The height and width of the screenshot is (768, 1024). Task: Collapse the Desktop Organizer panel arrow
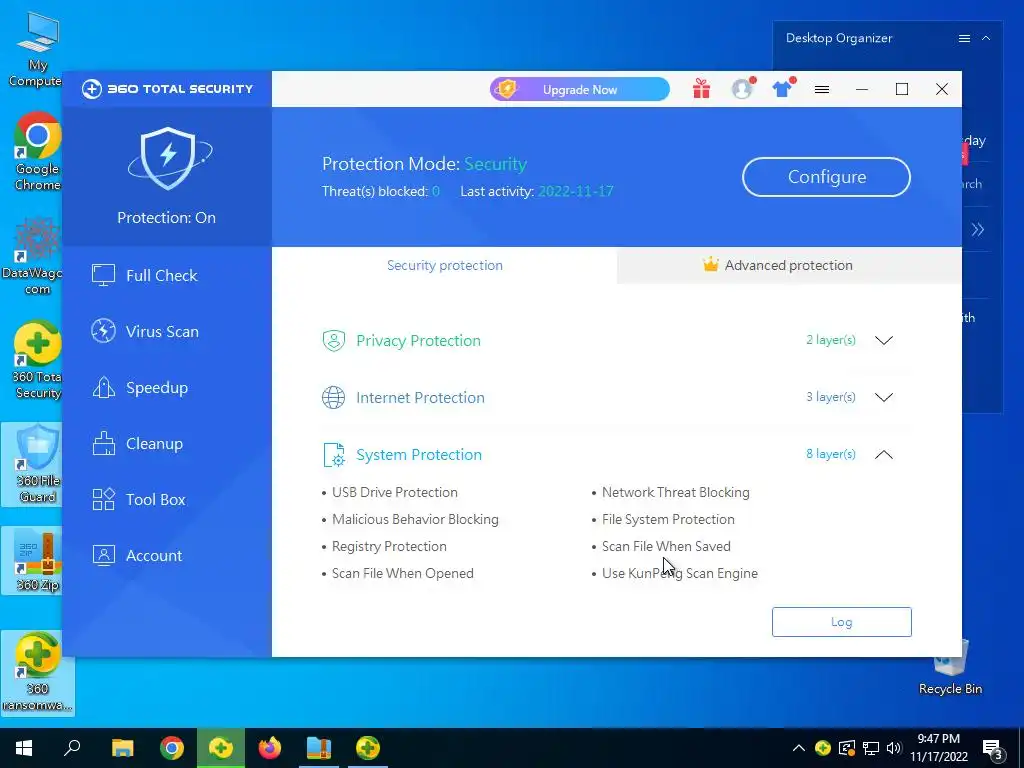click(986, 39)
